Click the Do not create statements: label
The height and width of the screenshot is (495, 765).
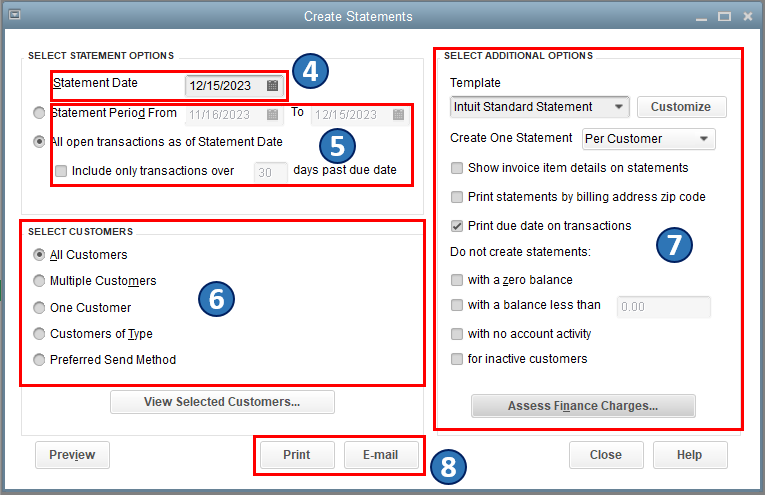520,252
